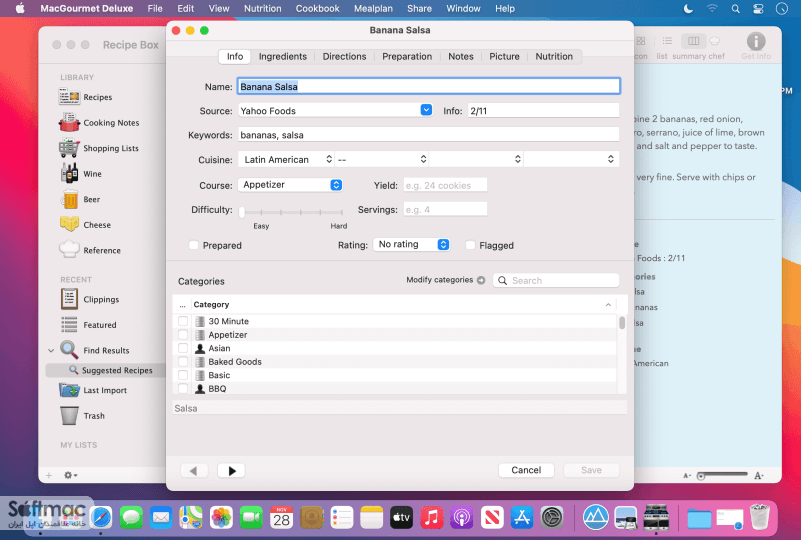Open the Rating dropdown
This screenshot has height=540, width=801.
point(411,244)
